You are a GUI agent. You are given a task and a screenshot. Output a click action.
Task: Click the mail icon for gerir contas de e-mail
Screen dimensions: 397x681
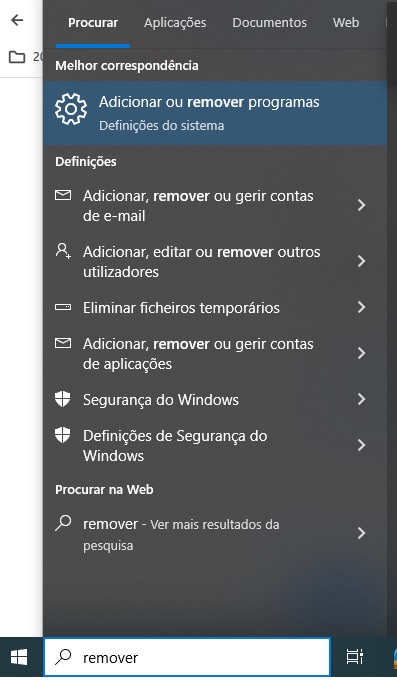point(63,195)
